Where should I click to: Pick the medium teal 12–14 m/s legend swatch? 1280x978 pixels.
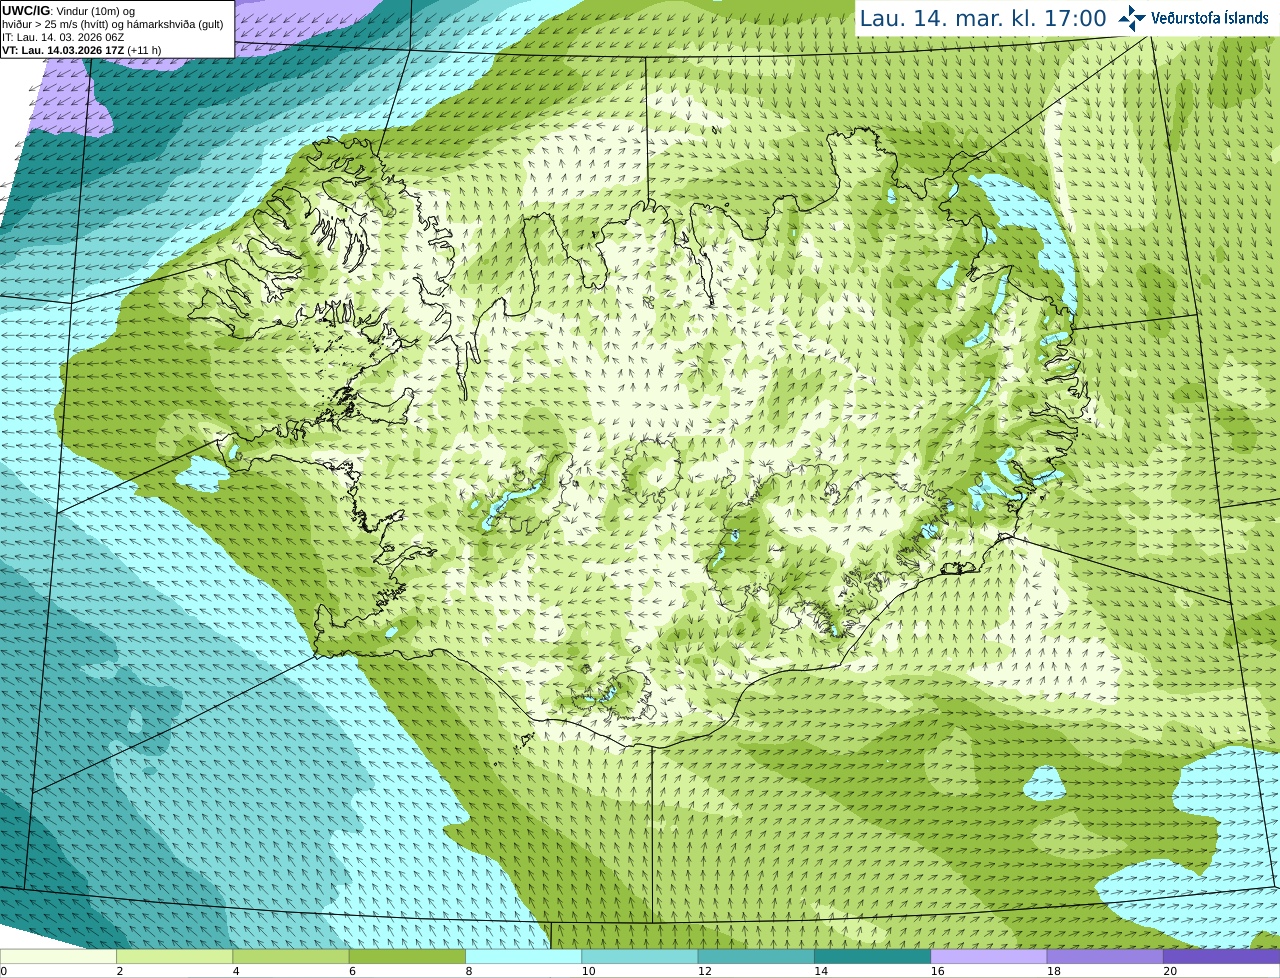[756, 957]
